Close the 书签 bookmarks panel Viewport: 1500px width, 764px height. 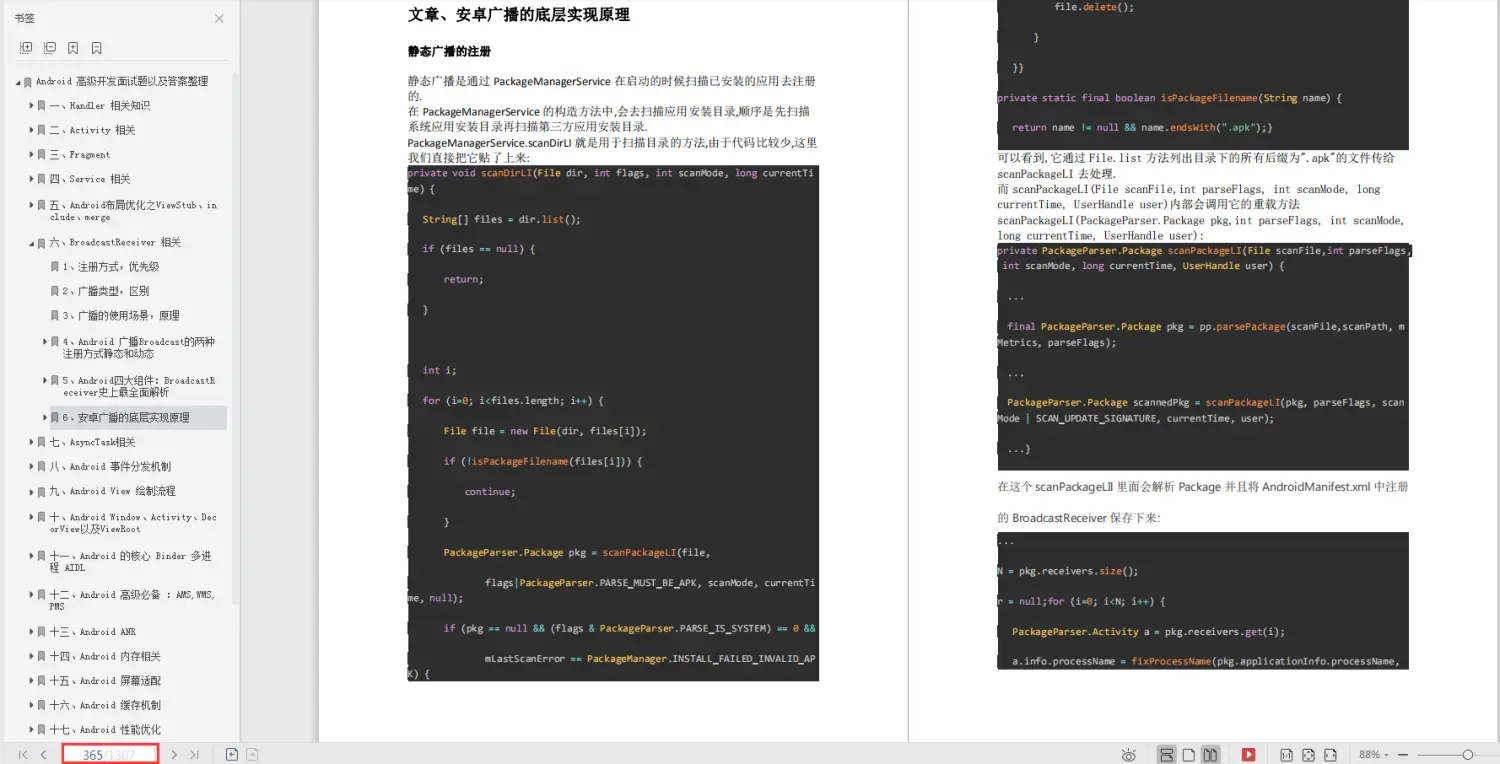(x=219, y=18)
